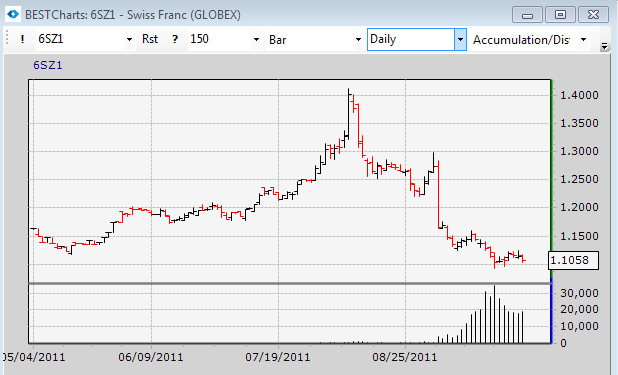
Task: Maximize the chart window
Action: (x=560, y=15)
